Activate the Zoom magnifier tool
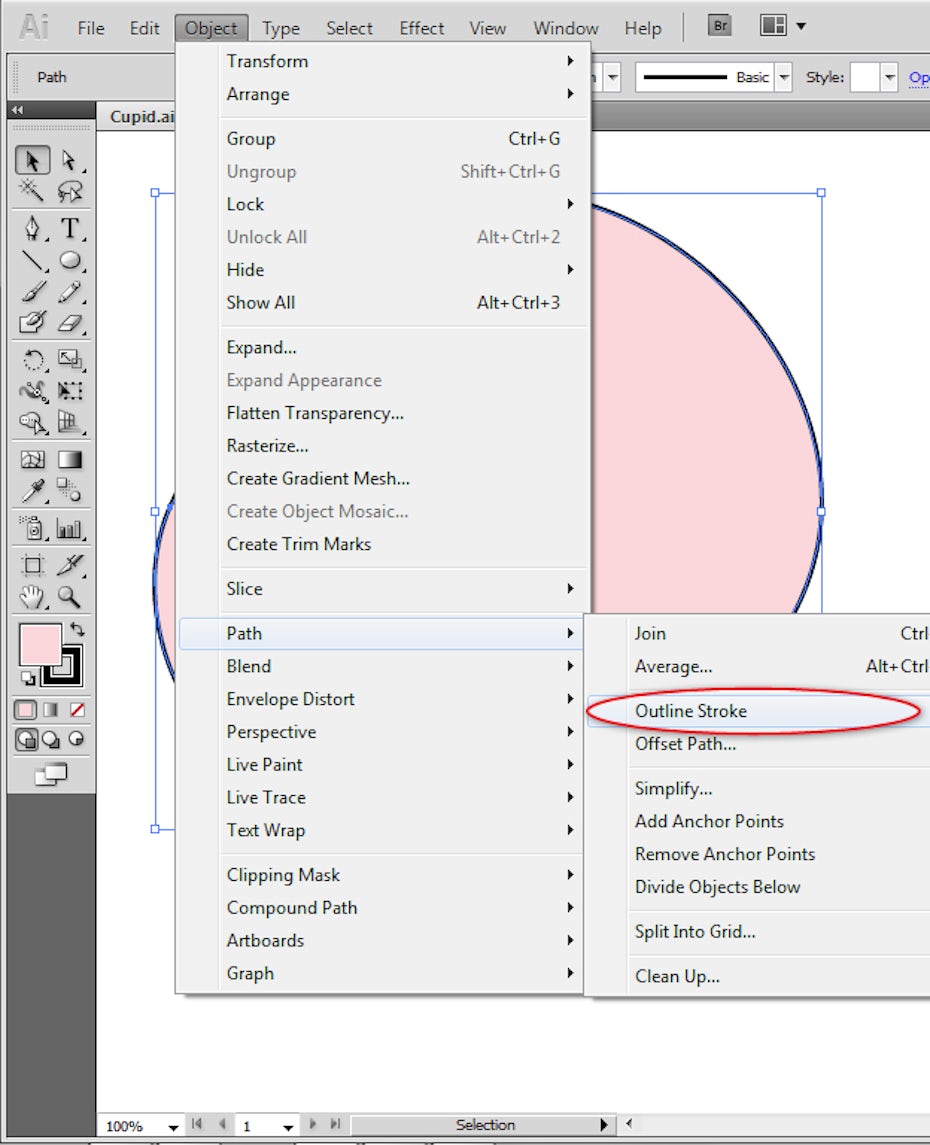Image resolution: width=930 pixels, height=1145 pixels. pyautogui.click(x=69, y=597)
